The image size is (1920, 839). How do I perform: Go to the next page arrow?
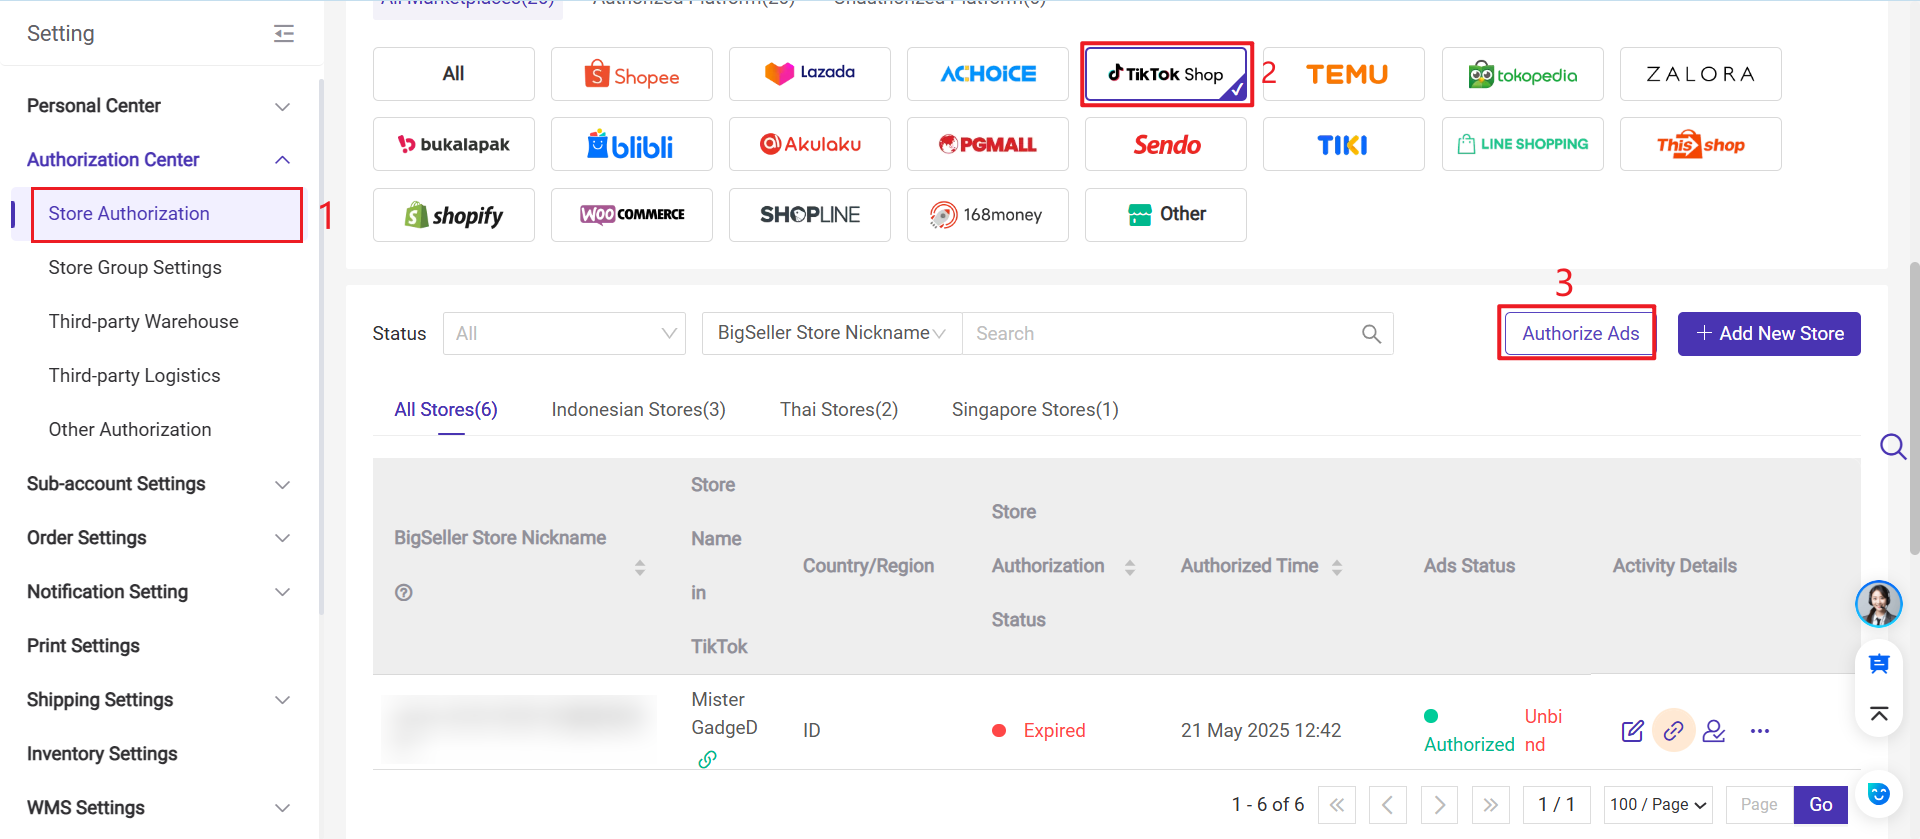pos(1439,805)
